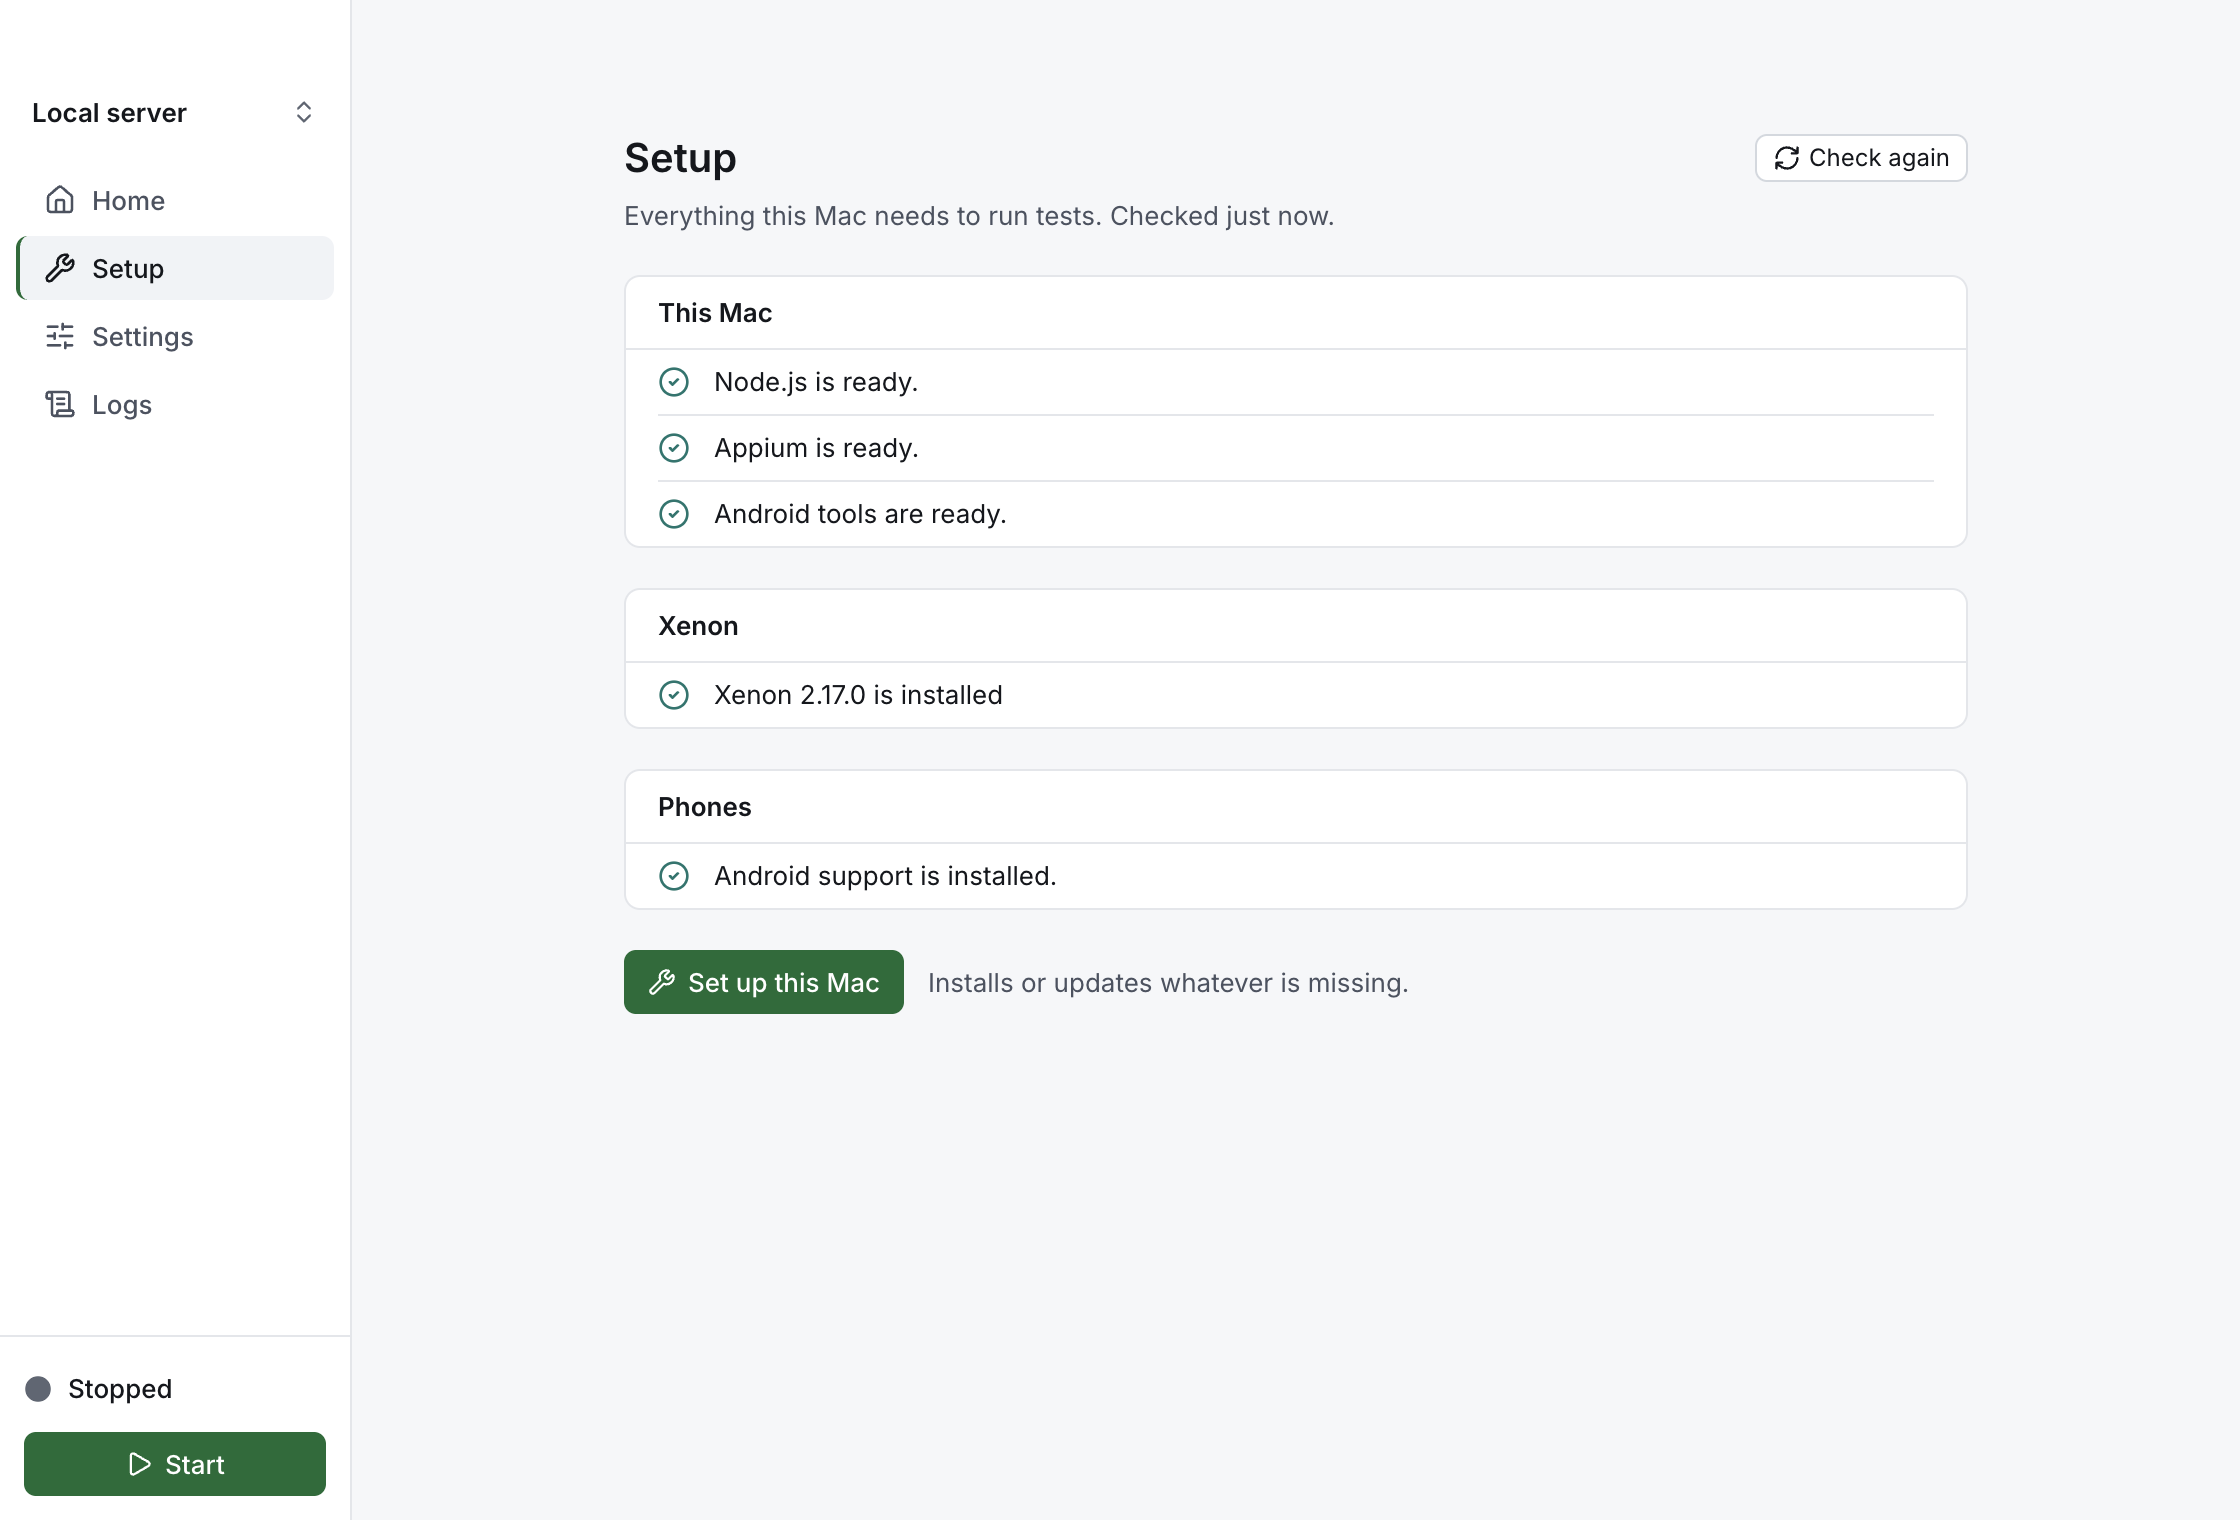The width and height of the screenshot is (2240, 1520).
Task: Click the check icon beside Xenon 2.17.0 is installed
Action: coord(674,695)
